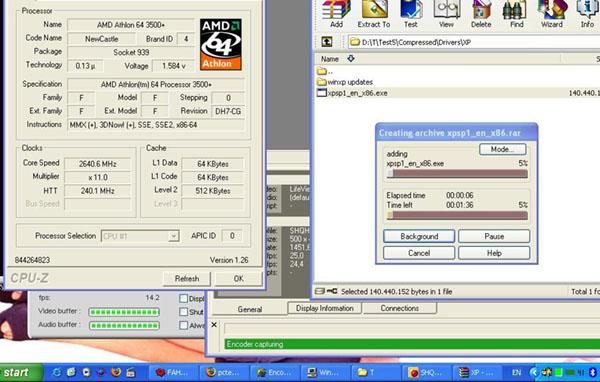Click the archive total progress bar
Viewport: 600px width, 382px height.
click(x=457, y=215)
